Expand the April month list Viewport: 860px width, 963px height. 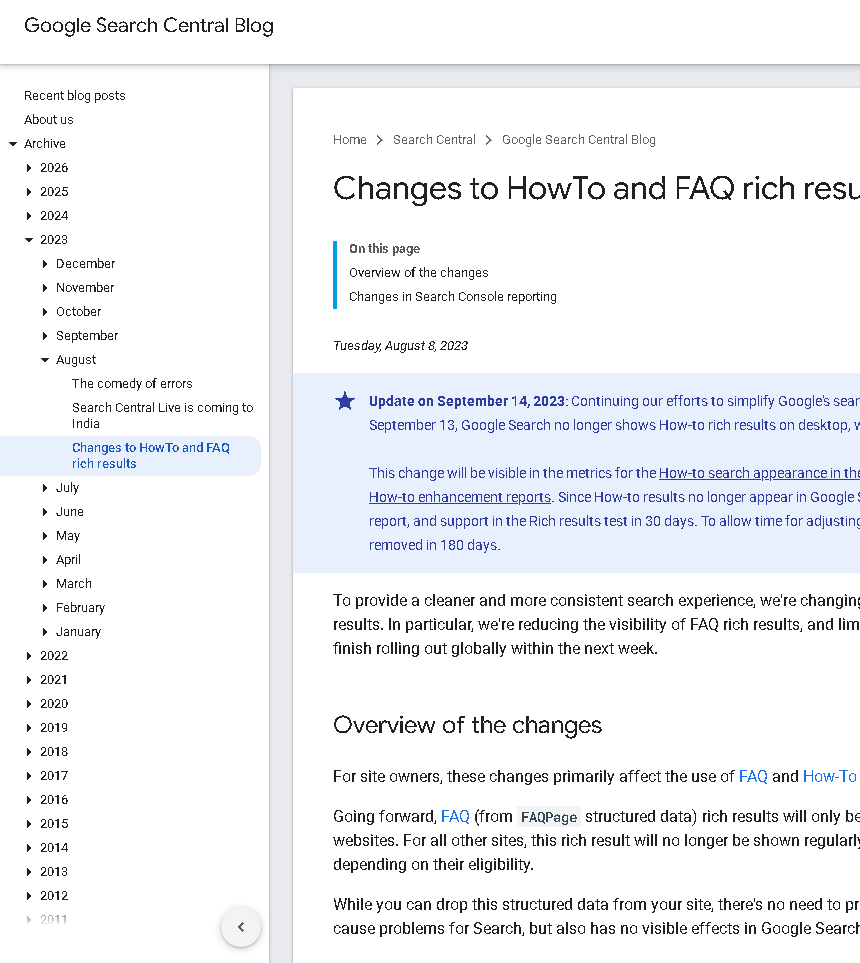[45, 559]
